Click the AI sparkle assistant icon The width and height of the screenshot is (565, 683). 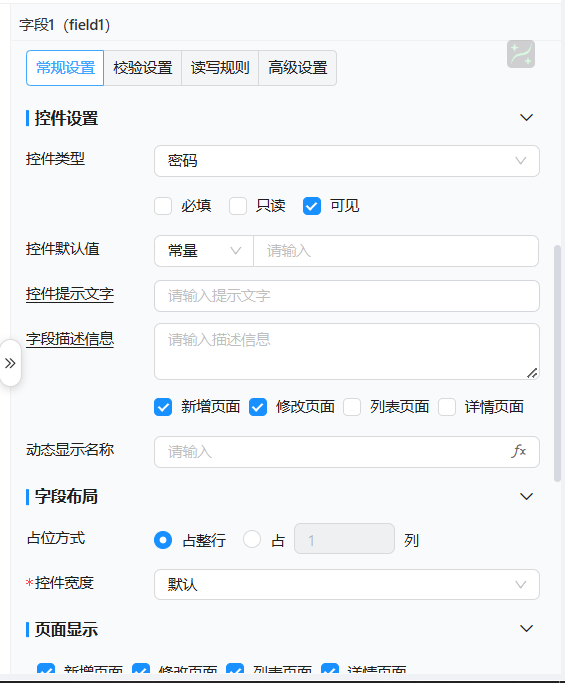pos(521,54)
